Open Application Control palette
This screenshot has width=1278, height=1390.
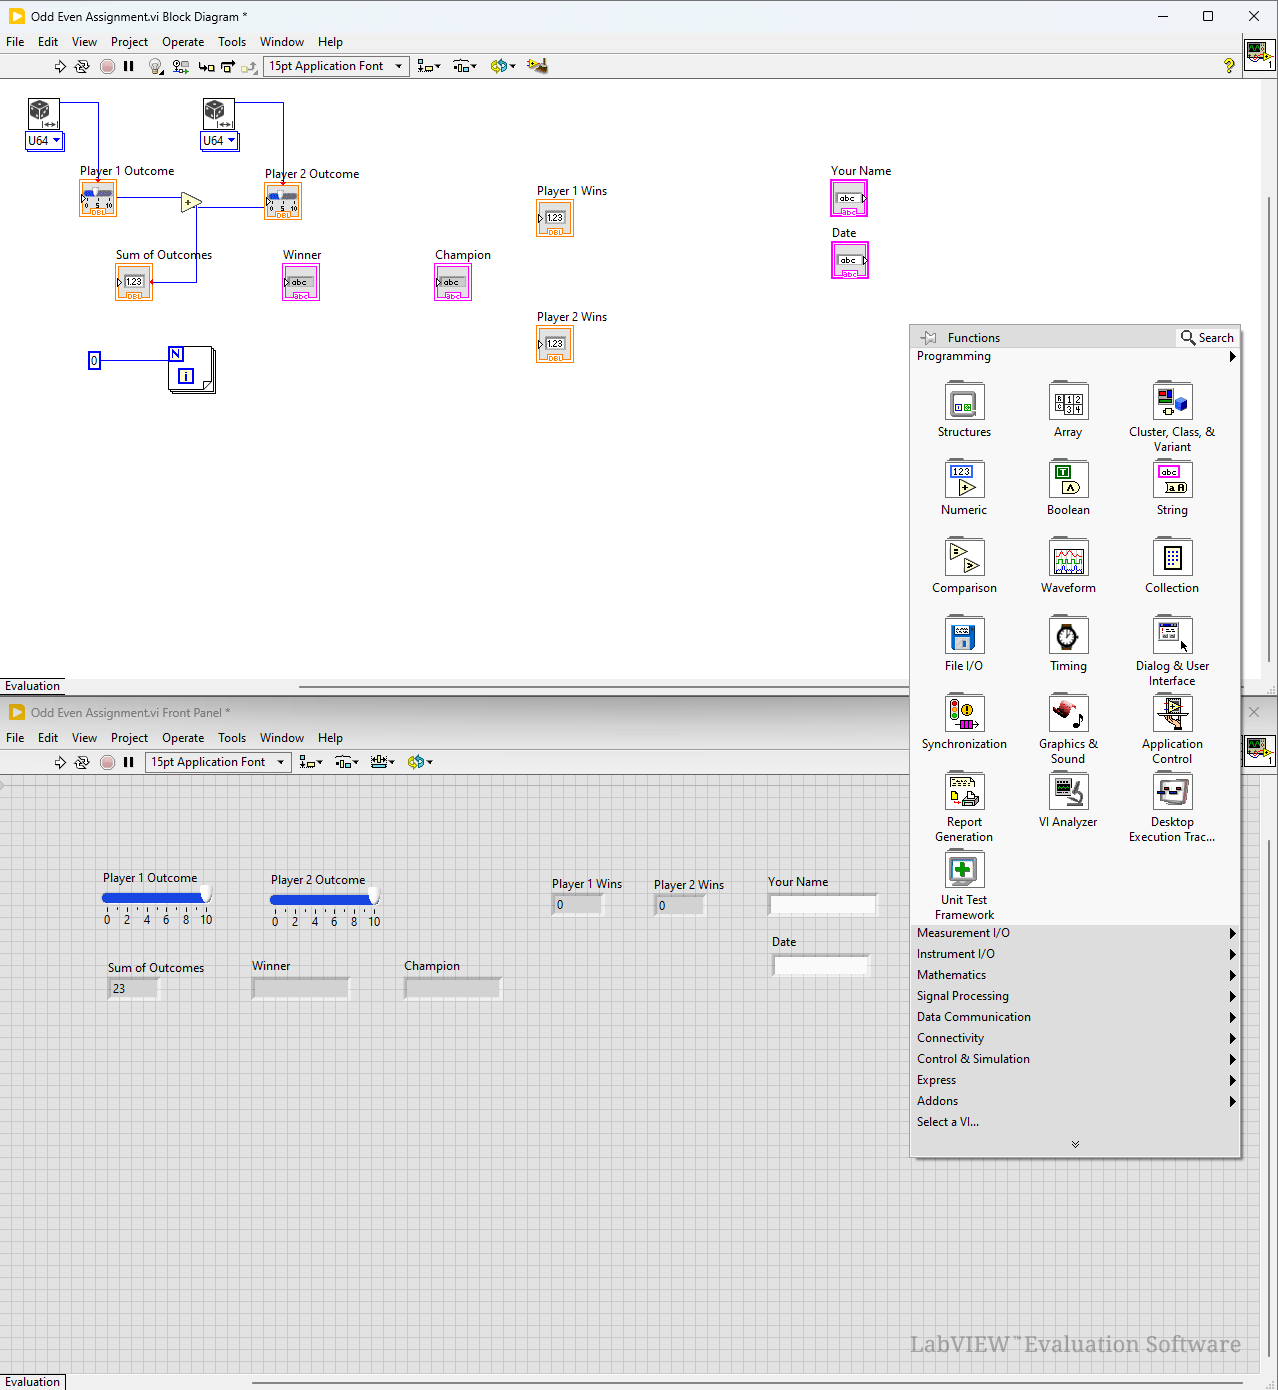coord(1172,729)
